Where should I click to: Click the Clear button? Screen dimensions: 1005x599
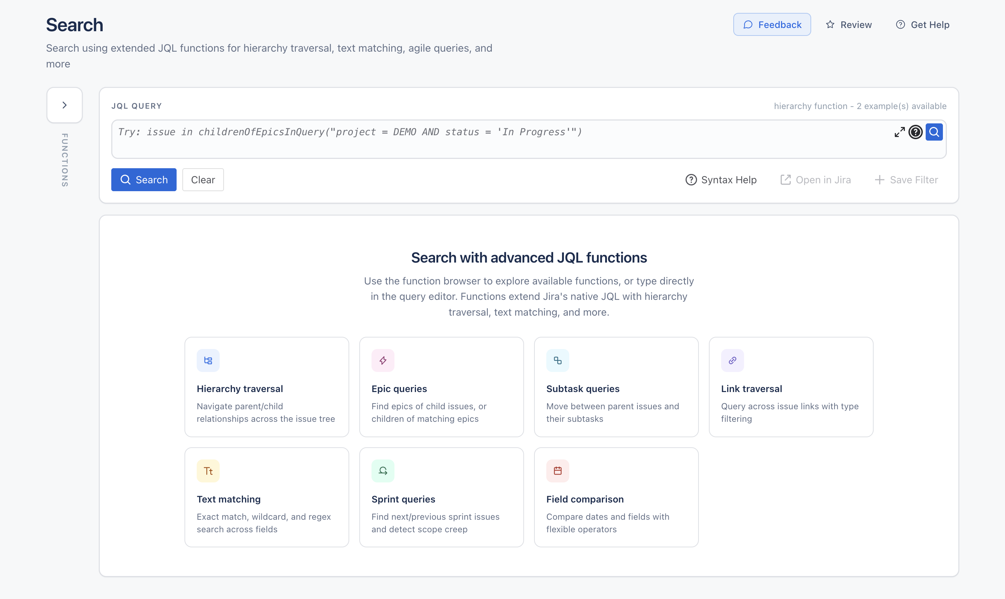point(203,180)
